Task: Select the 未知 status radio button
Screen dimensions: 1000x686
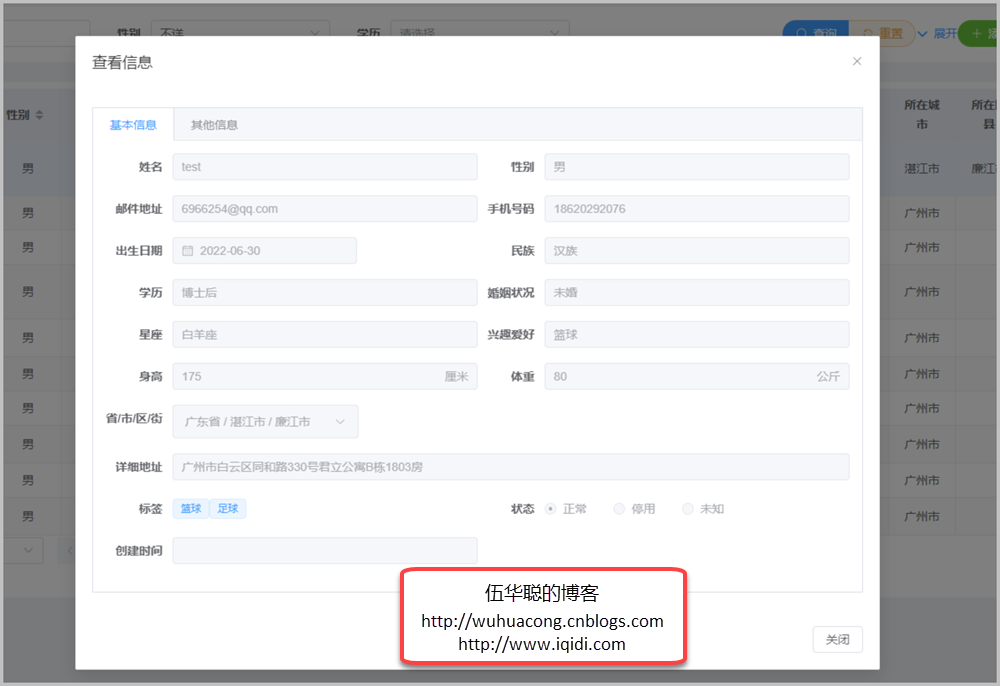Action: point(688,509)
